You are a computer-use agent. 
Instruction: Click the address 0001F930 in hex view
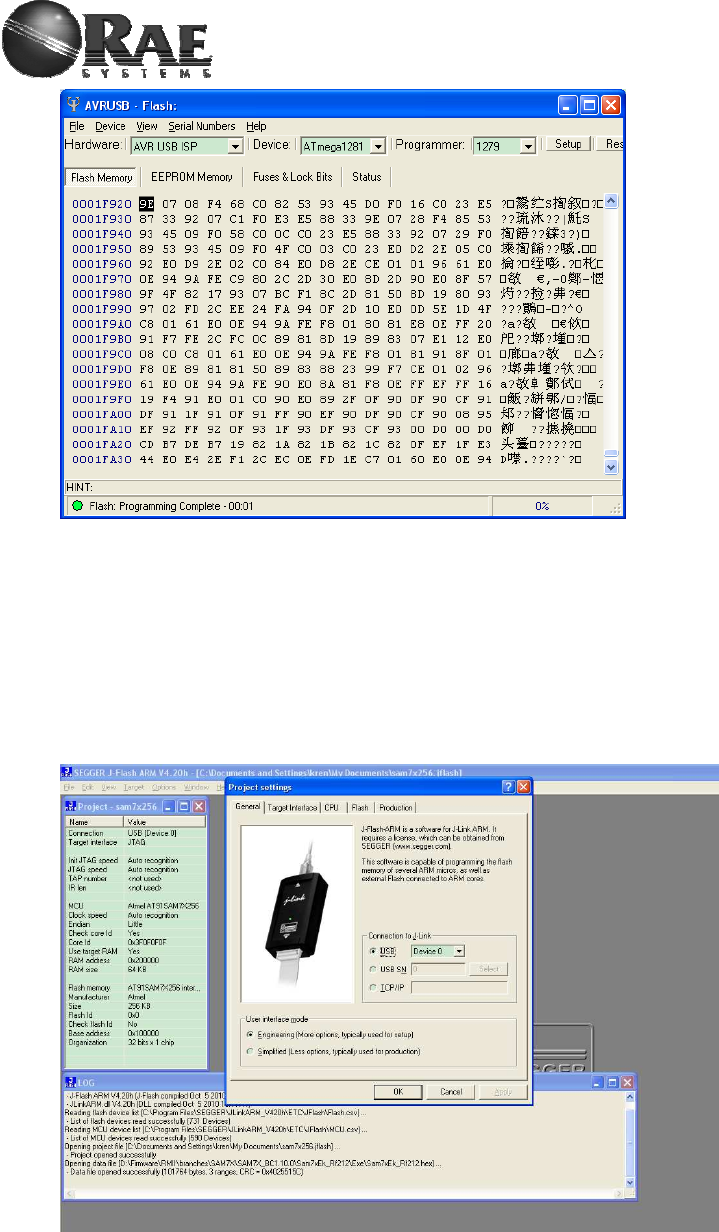pos(102,218)
